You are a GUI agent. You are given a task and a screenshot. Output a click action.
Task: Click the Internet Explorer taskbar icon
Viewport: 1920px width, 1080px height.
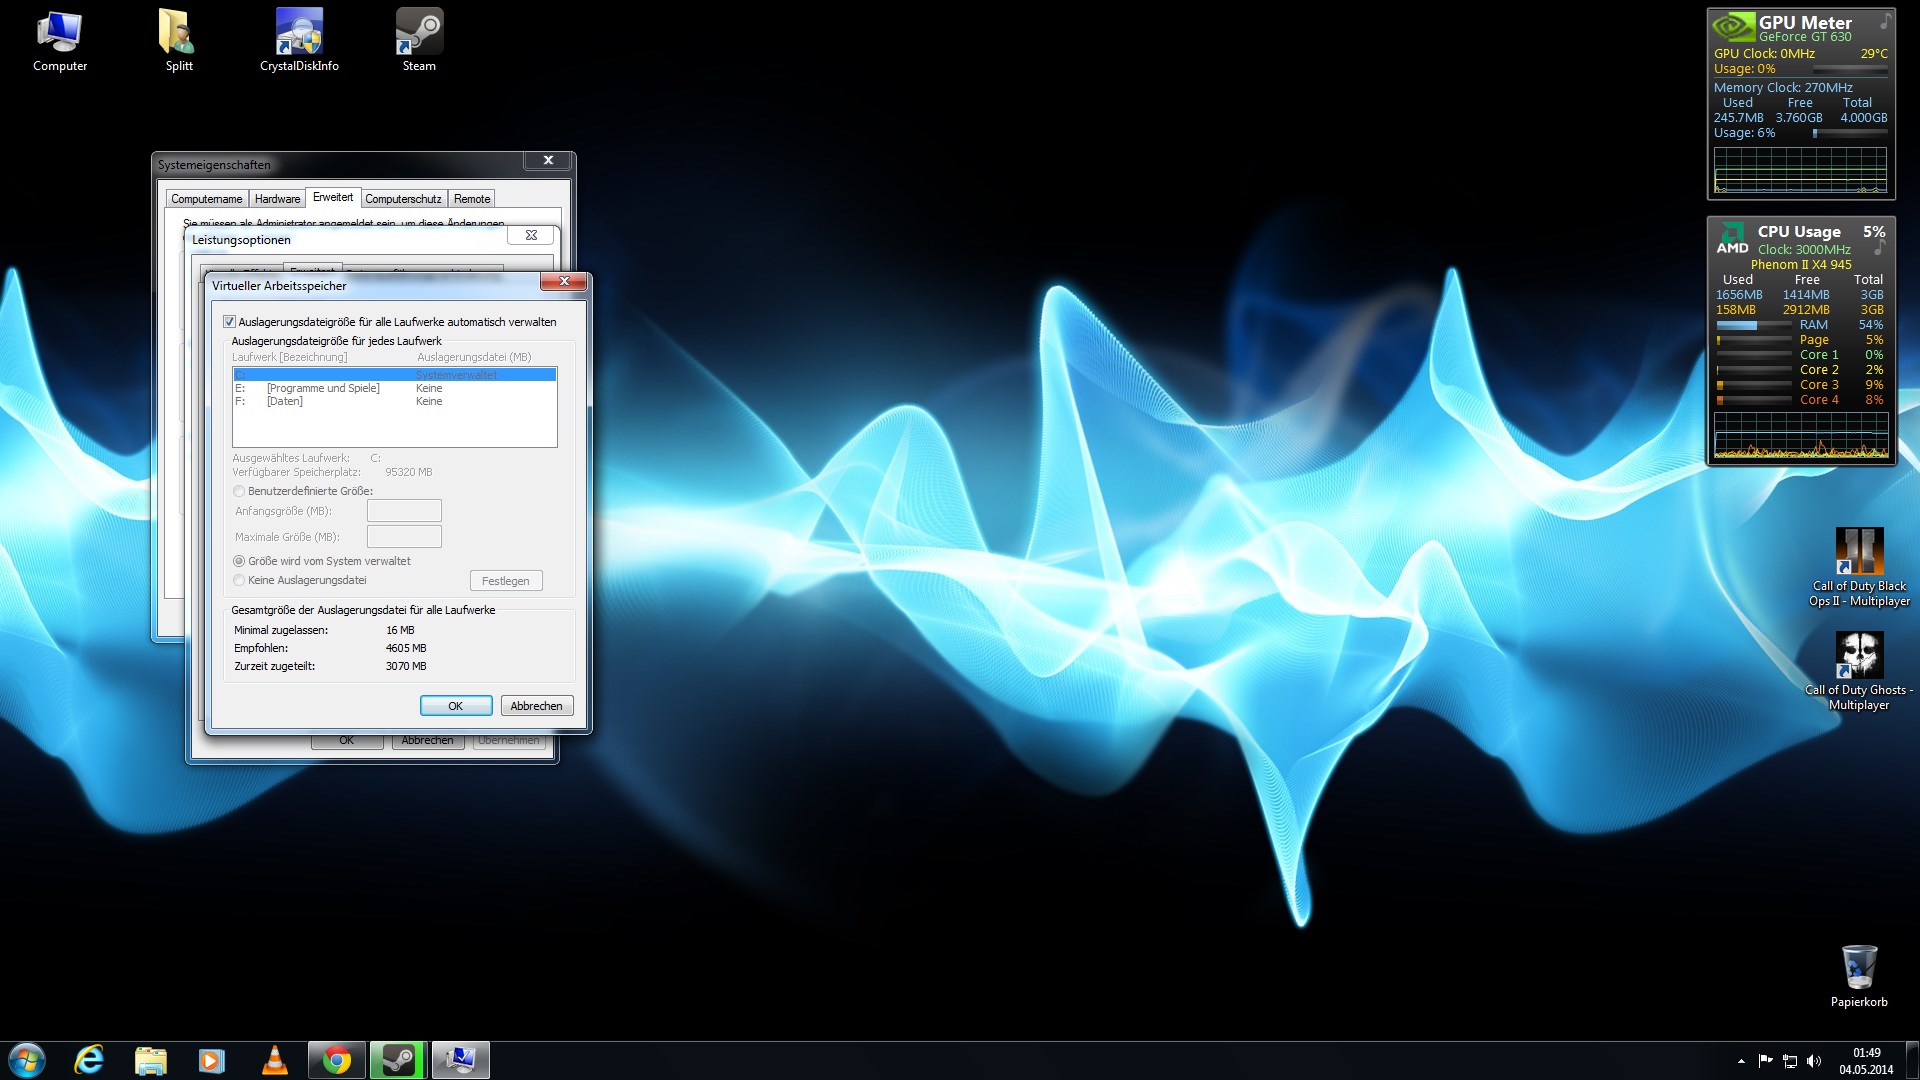[89, 1060]
